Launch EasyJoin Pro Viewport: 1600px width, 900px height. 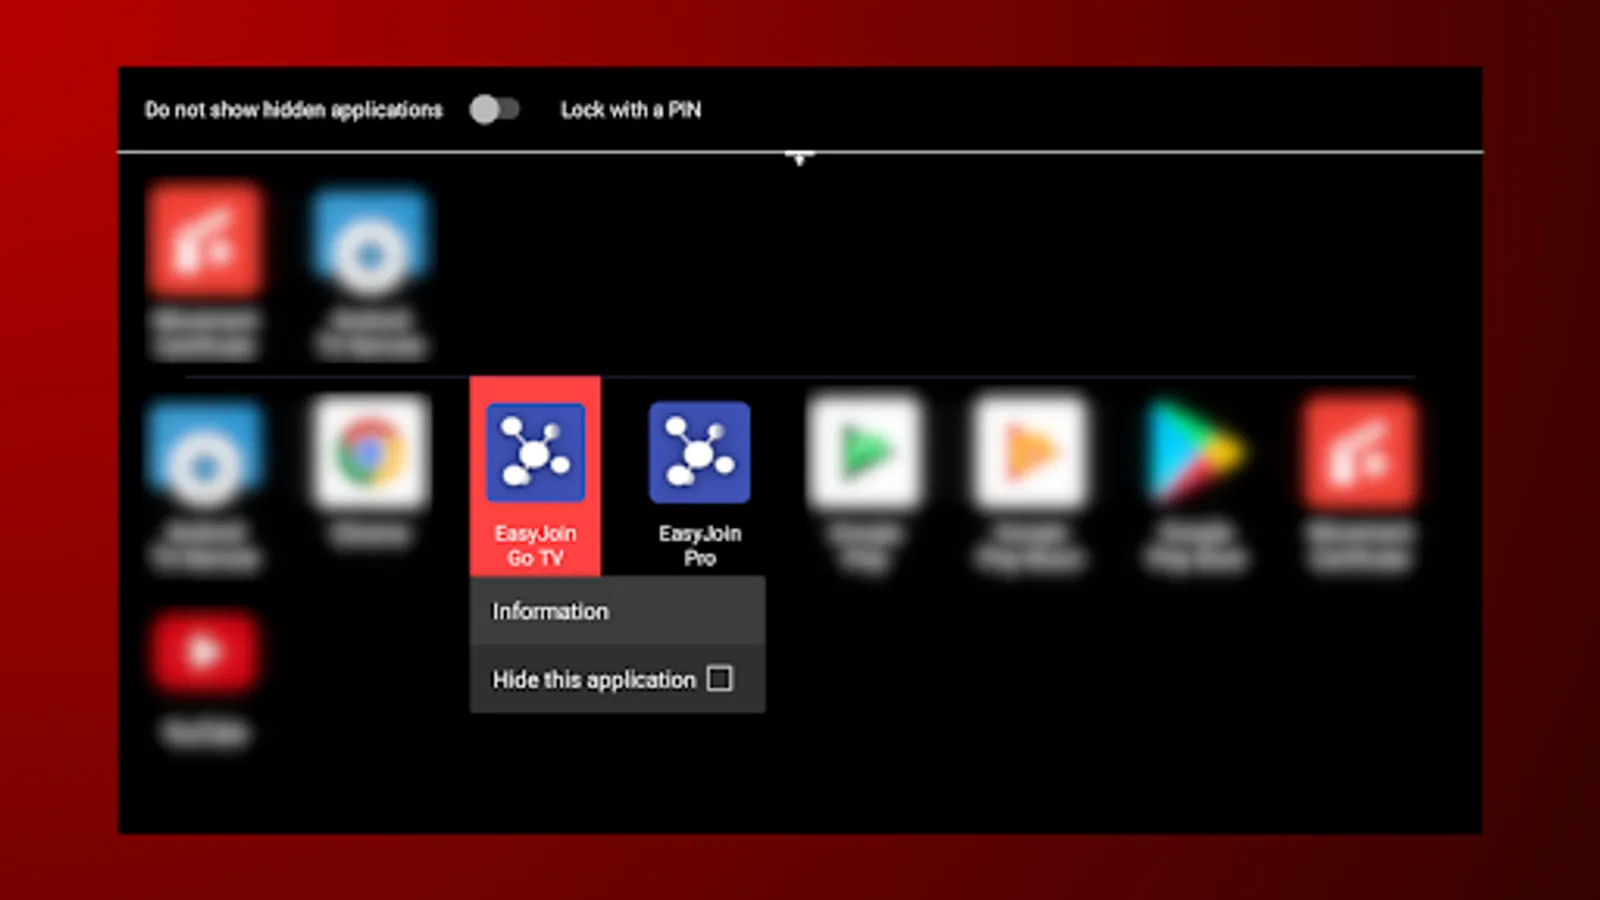699,452
